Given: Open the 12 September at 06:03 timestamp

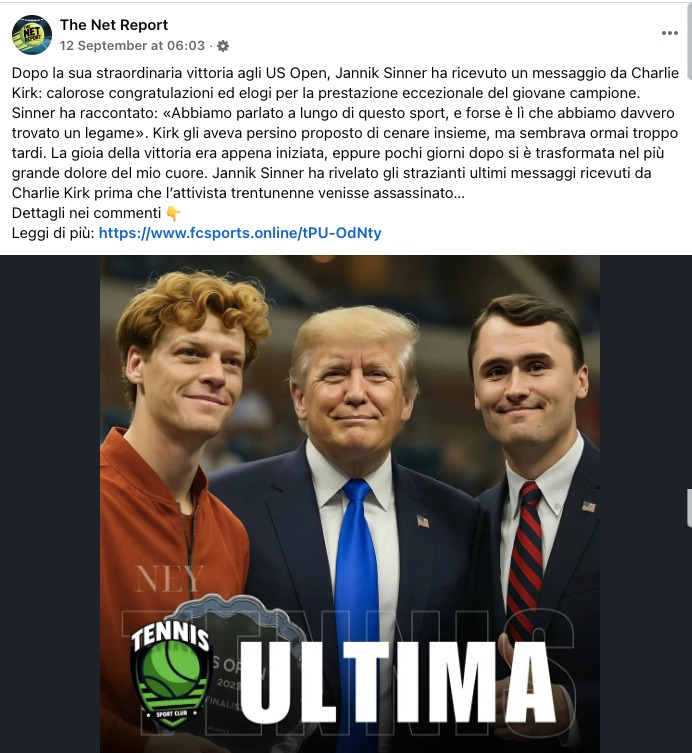Looking at the screenshot, I should pyautogui.click(x=132, y=46).
